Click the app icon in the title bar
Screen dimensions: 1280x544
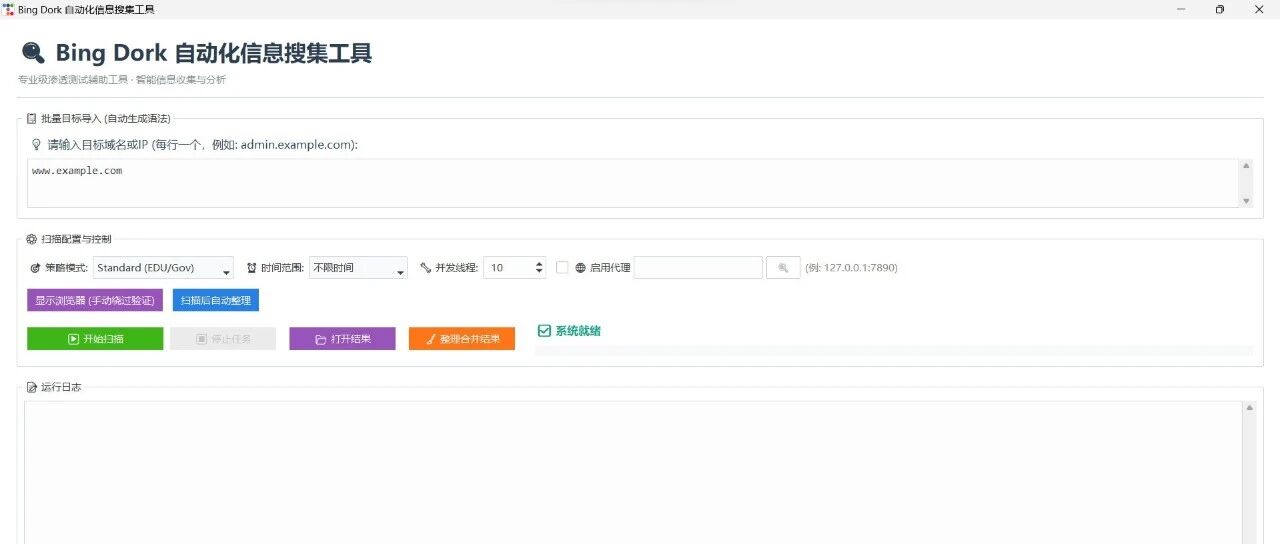pyautogui.click(x=9, y=9)
